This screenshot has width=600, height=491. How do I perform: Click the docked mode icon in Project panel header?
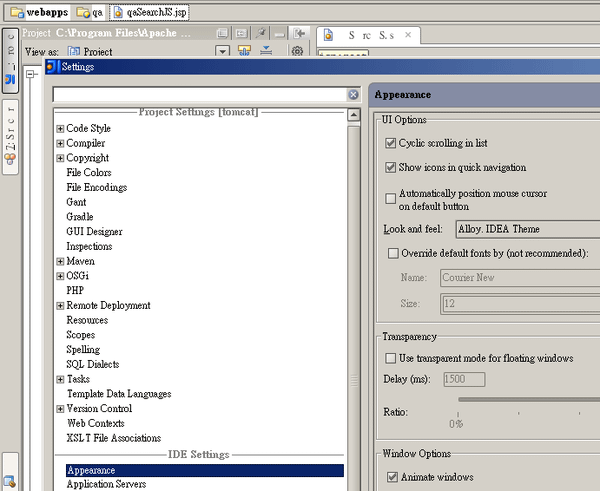click(x=241, y=33)
